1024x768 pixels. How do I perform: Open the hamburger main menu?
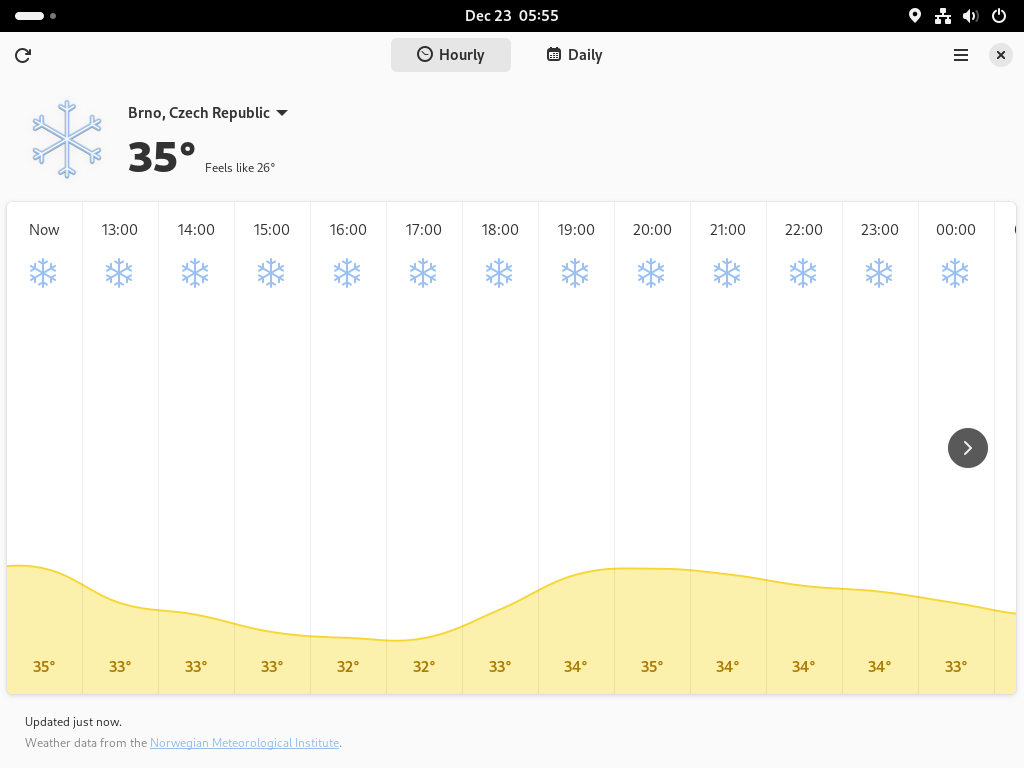[961, 56]
